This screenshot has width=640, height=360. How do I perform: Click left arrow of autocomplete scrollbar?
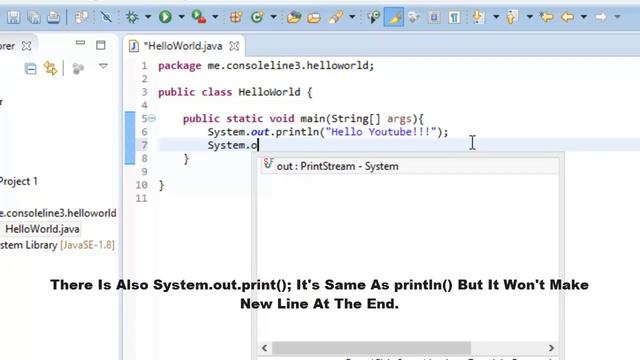[x=264, y=348]
